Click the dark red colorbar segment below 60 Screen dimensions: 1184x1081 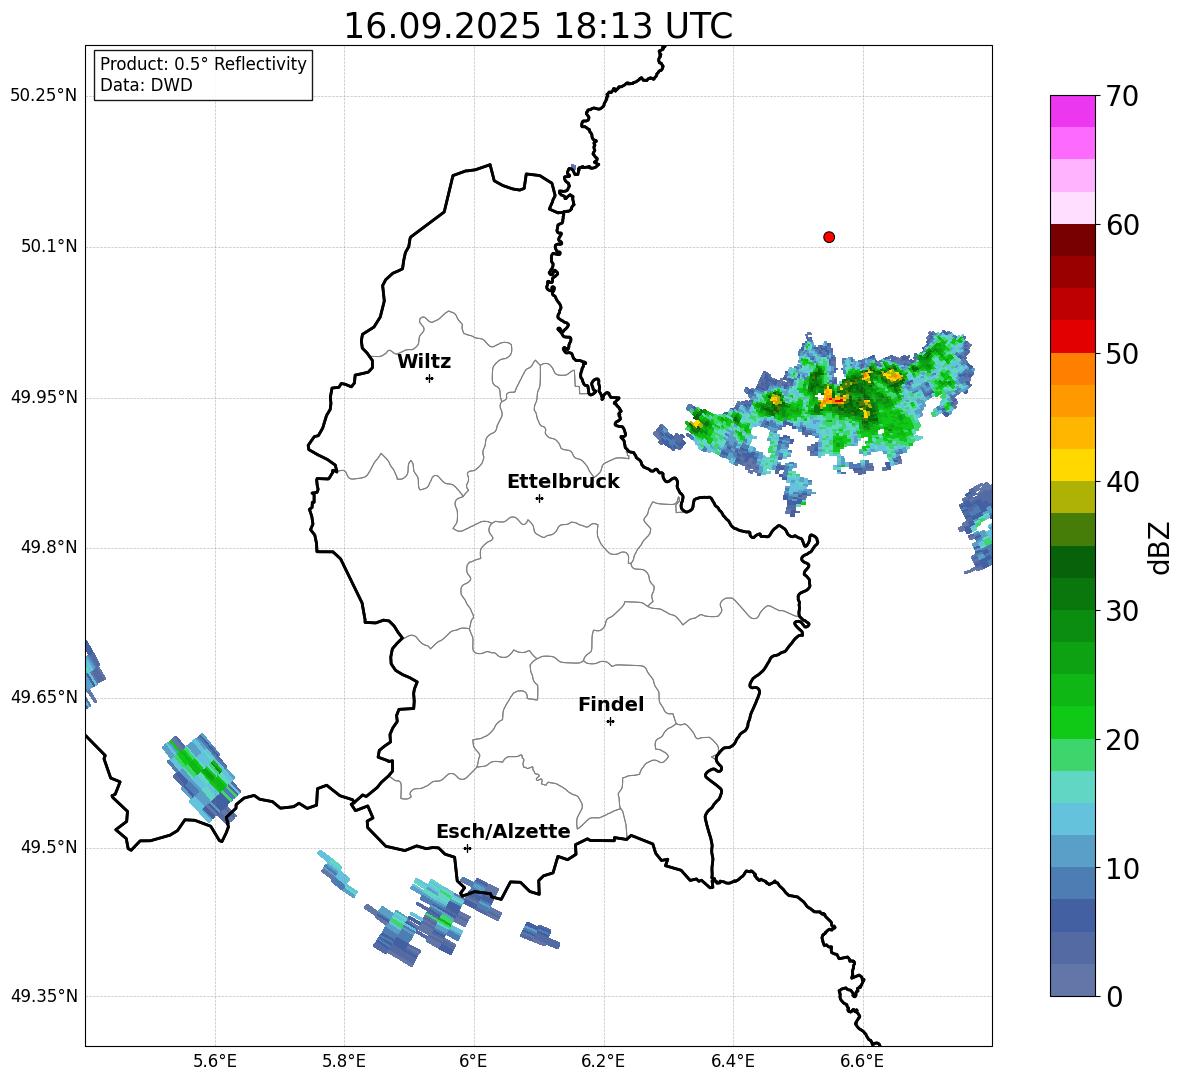coord(1072,240)
